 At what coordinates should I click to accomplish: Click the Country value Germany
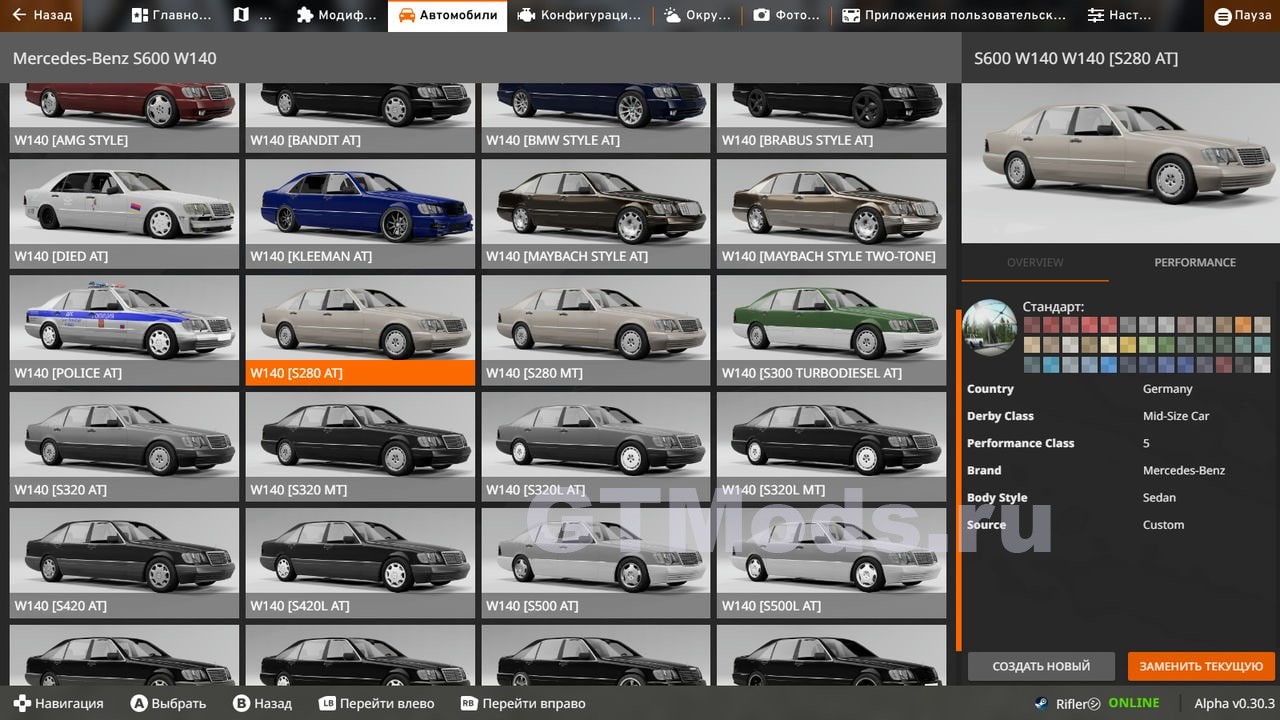[1168, 389]
